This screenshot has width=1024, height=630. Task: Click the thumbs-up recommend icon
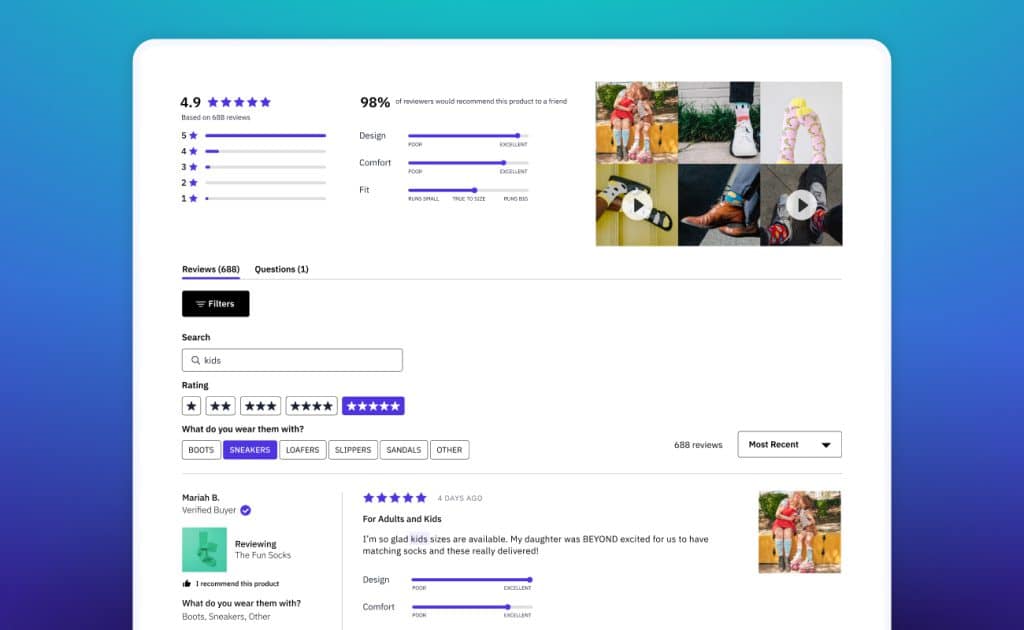pos(187,584)
